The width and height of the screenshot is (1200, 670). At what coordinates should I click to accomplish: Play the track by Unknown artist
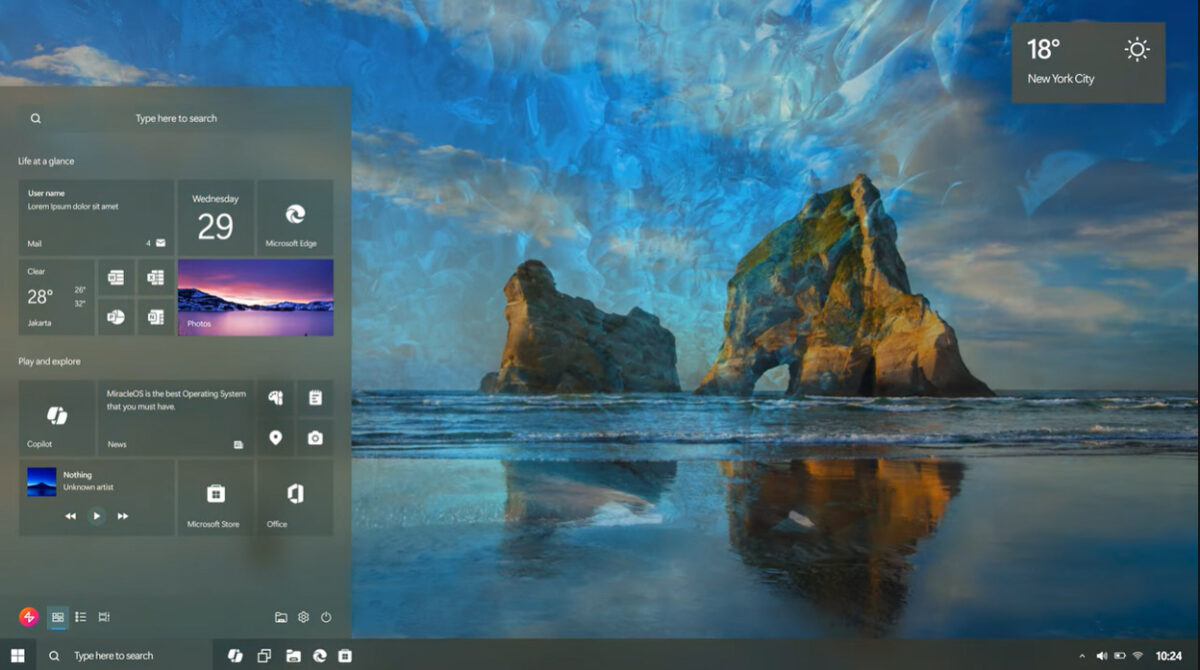pos(94,516)
